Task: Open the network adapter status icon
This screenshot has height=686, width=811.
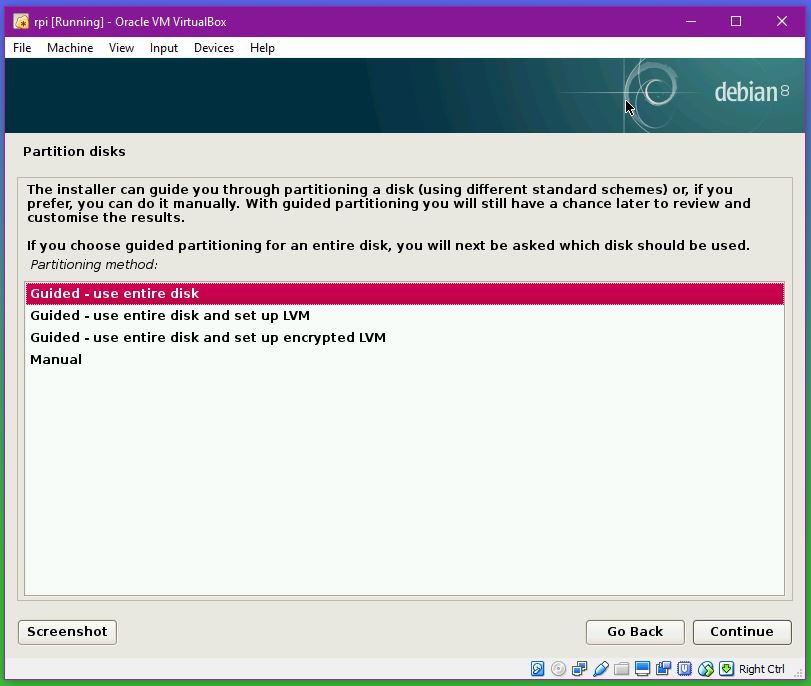Action: 580,669
